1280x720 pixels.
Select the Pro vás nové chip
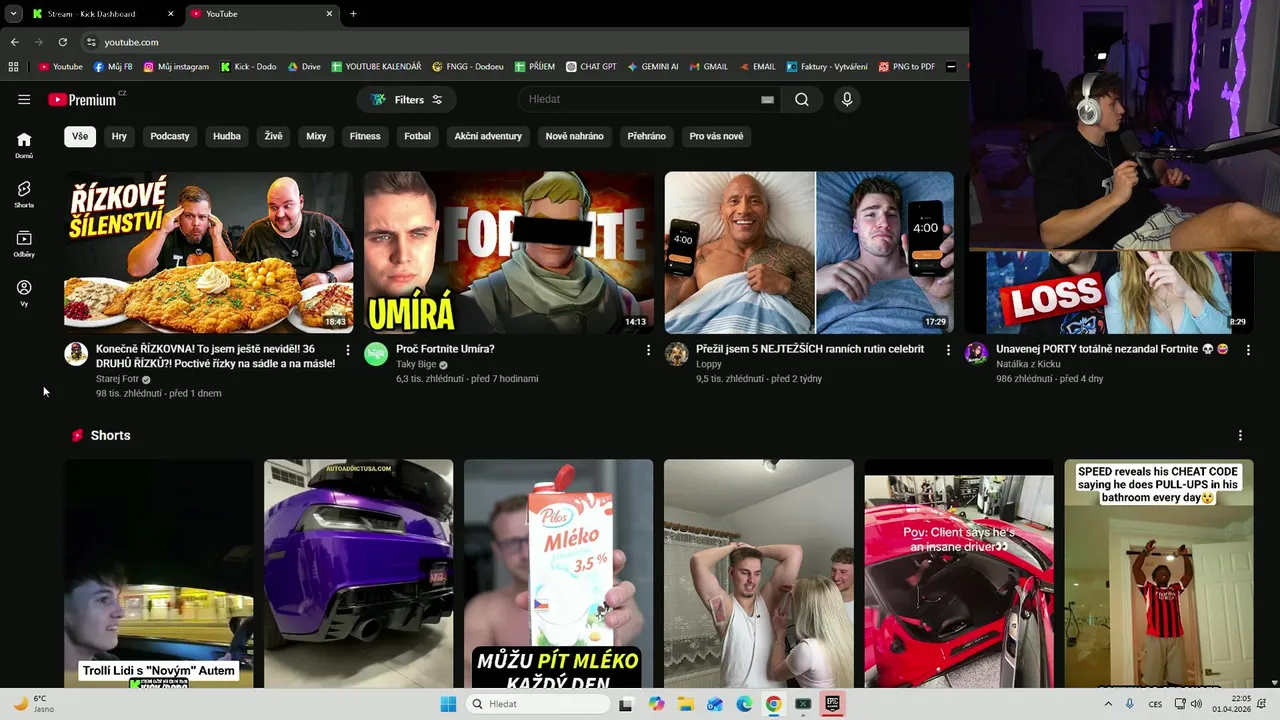tap(716, 136)
